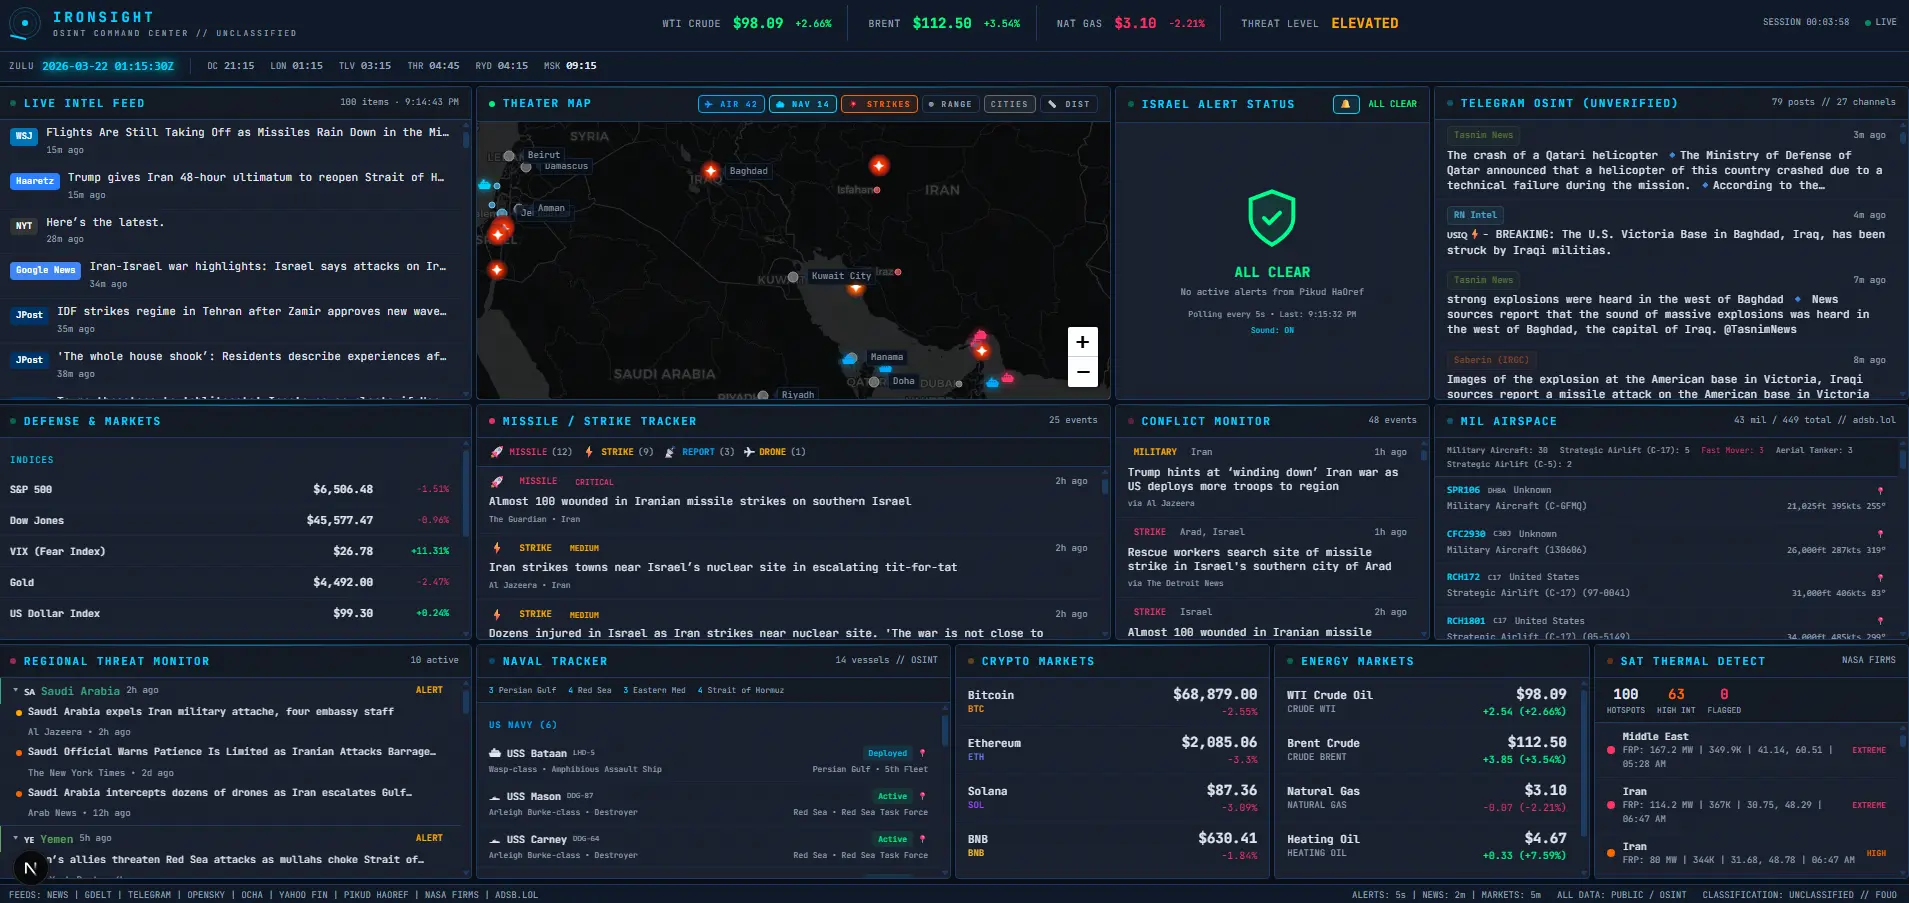Click the IRONSIGHT radar logo icon
This screenshot has height=903, width=1909.
(24, 24)
